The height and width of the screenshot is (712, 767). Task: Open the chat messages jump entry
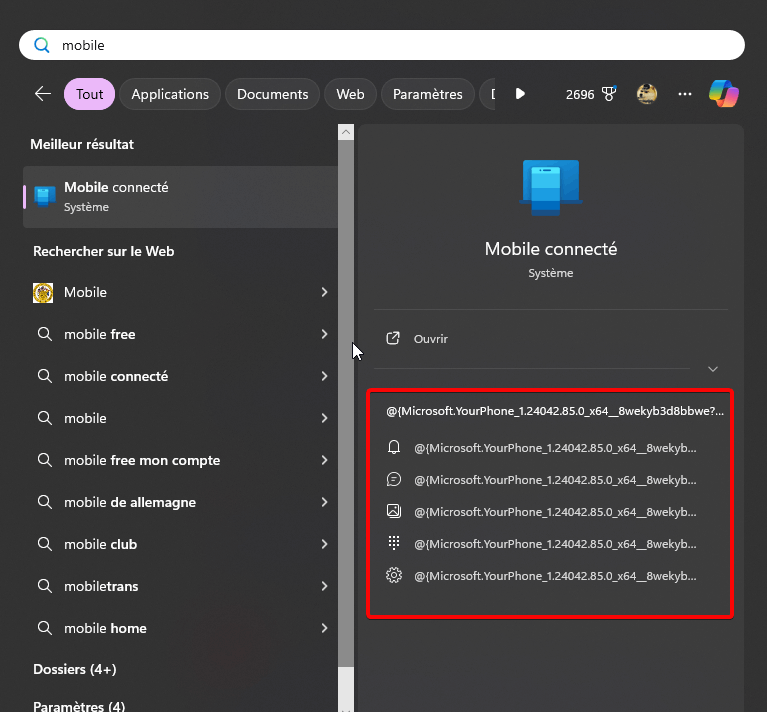tap(551, 480)
